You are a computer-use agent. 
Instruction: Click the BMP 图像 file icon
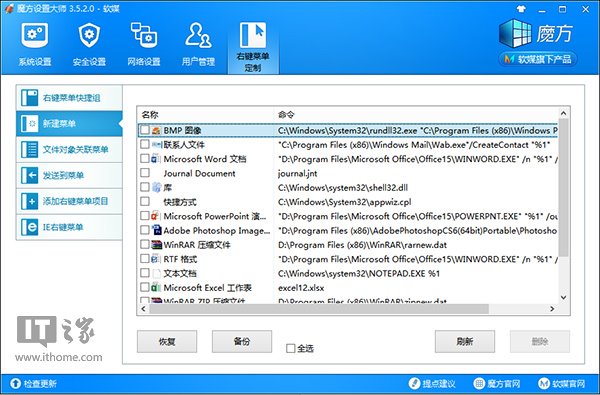pyautogui.click(x=156, y=130)
